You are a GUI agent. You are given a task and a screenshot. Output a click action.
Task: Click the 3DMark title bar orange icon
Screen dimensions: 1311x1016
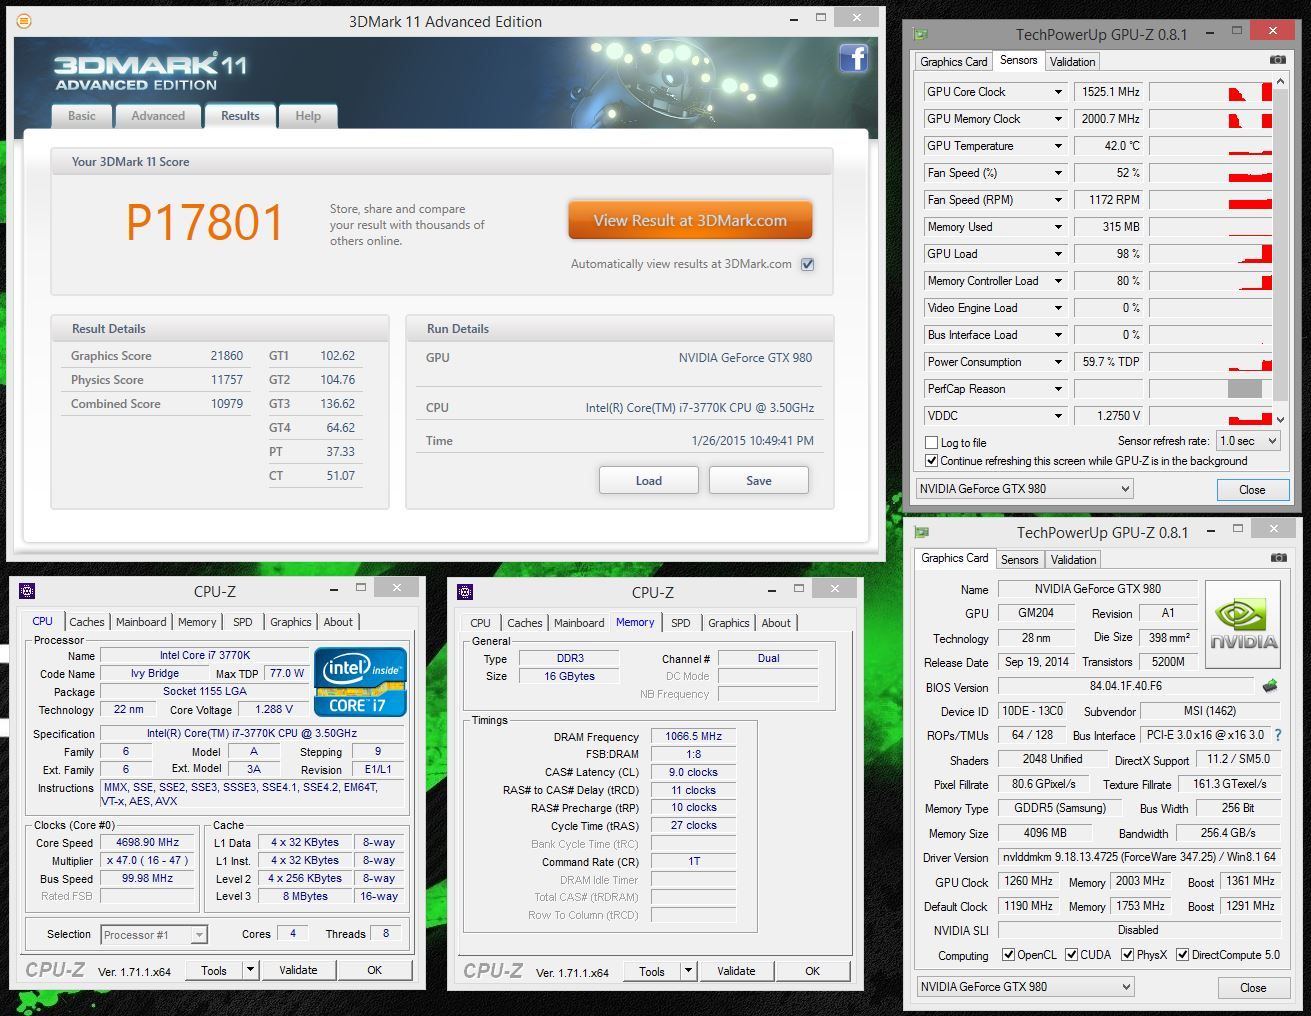pos(24,20)
